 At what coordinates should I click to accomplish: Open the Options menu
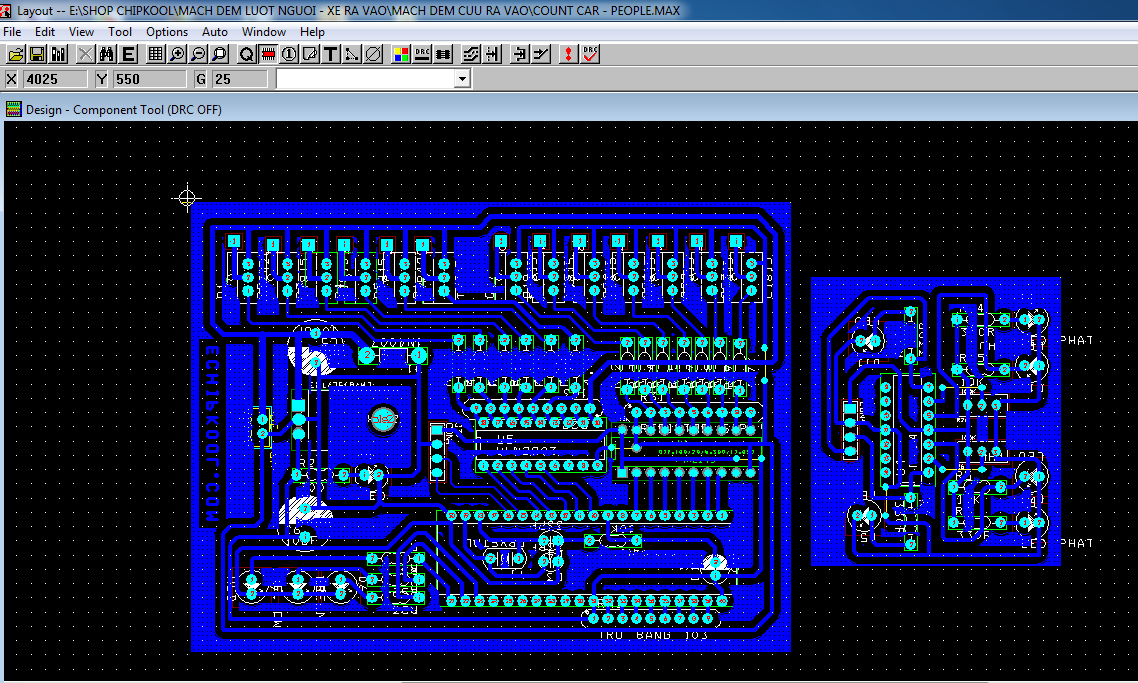point(167,31)
